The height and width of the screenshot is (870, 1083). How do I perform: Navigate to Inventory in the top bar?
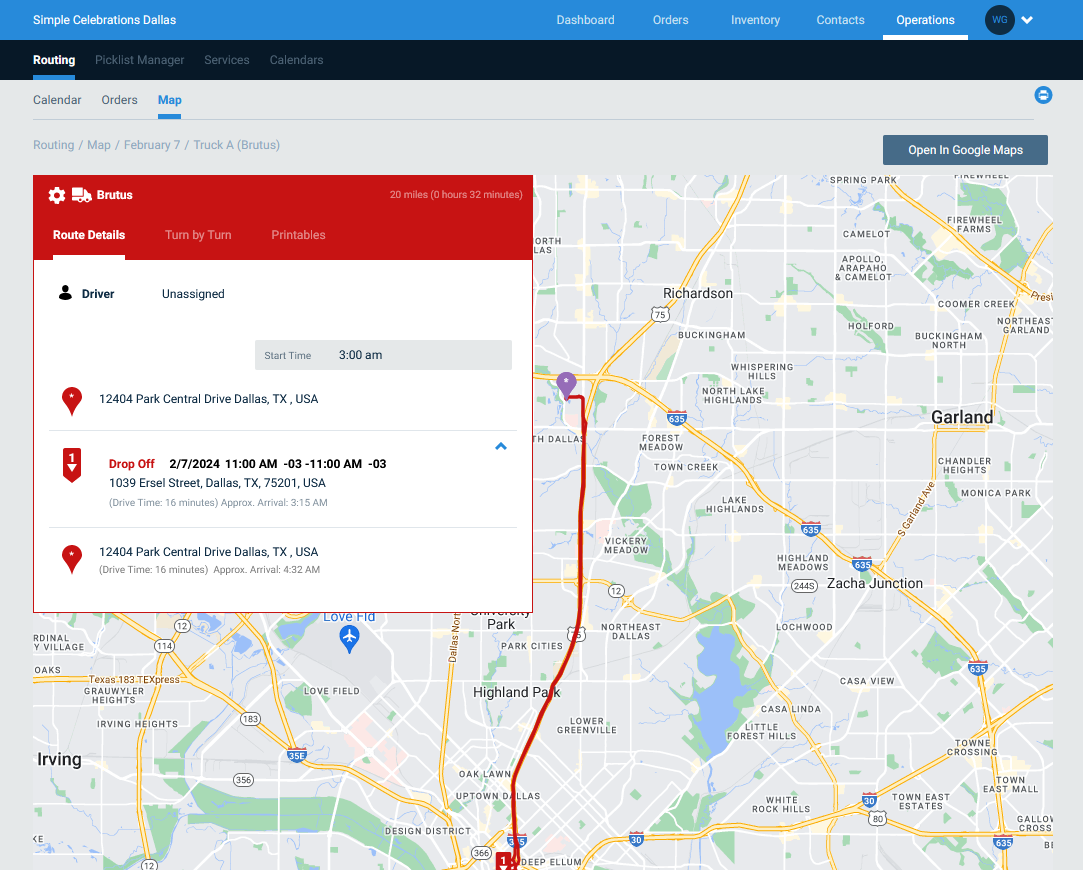point(755,20)
